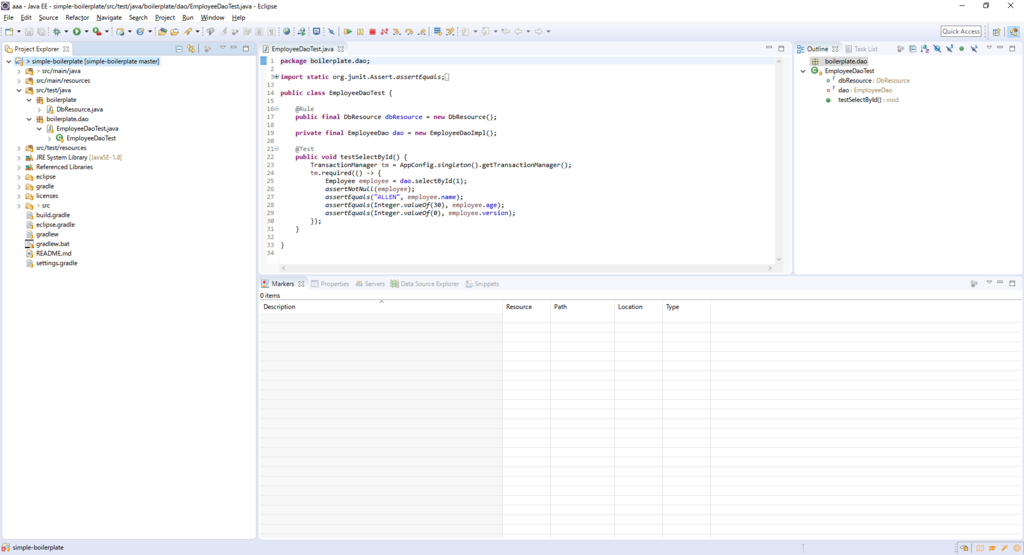Viewport: 1024px width, 555px height.
Task: Click the Back navigation arrow icon
Action: click(519, 31)
